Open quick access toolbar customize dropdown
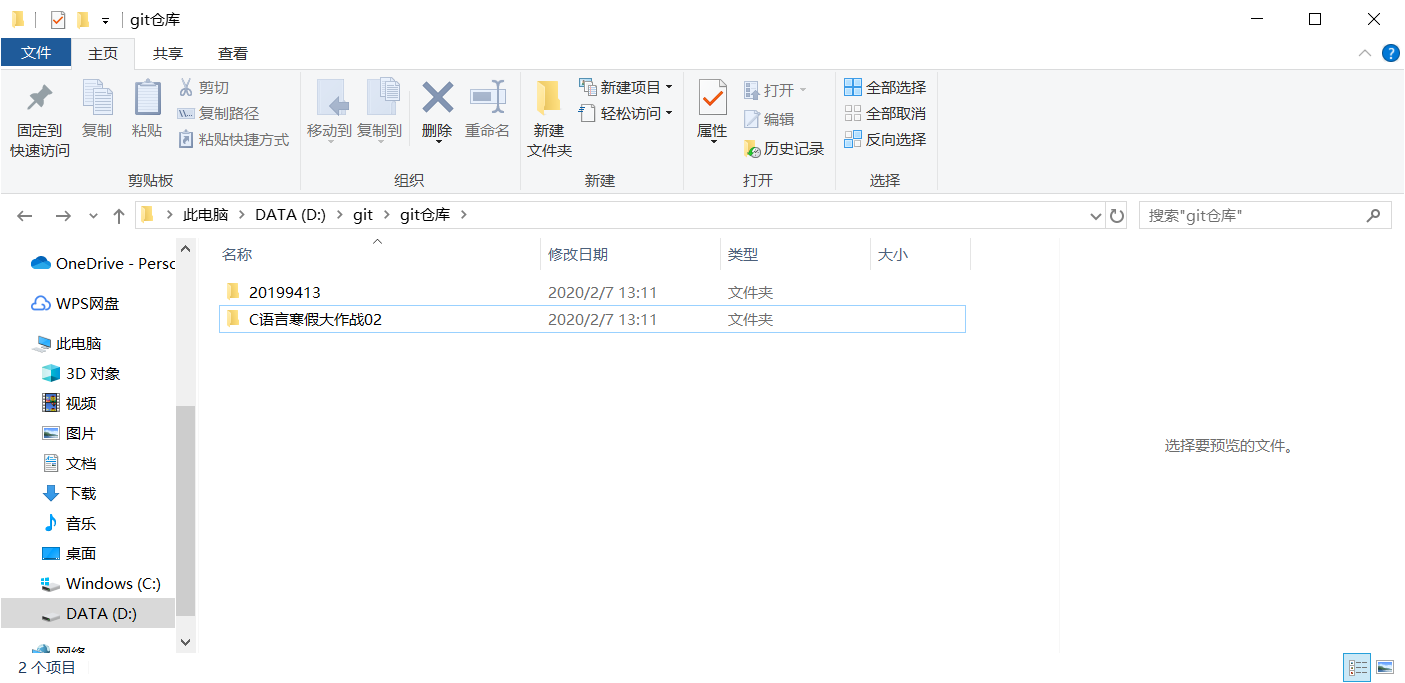 (x=105, y=21)
